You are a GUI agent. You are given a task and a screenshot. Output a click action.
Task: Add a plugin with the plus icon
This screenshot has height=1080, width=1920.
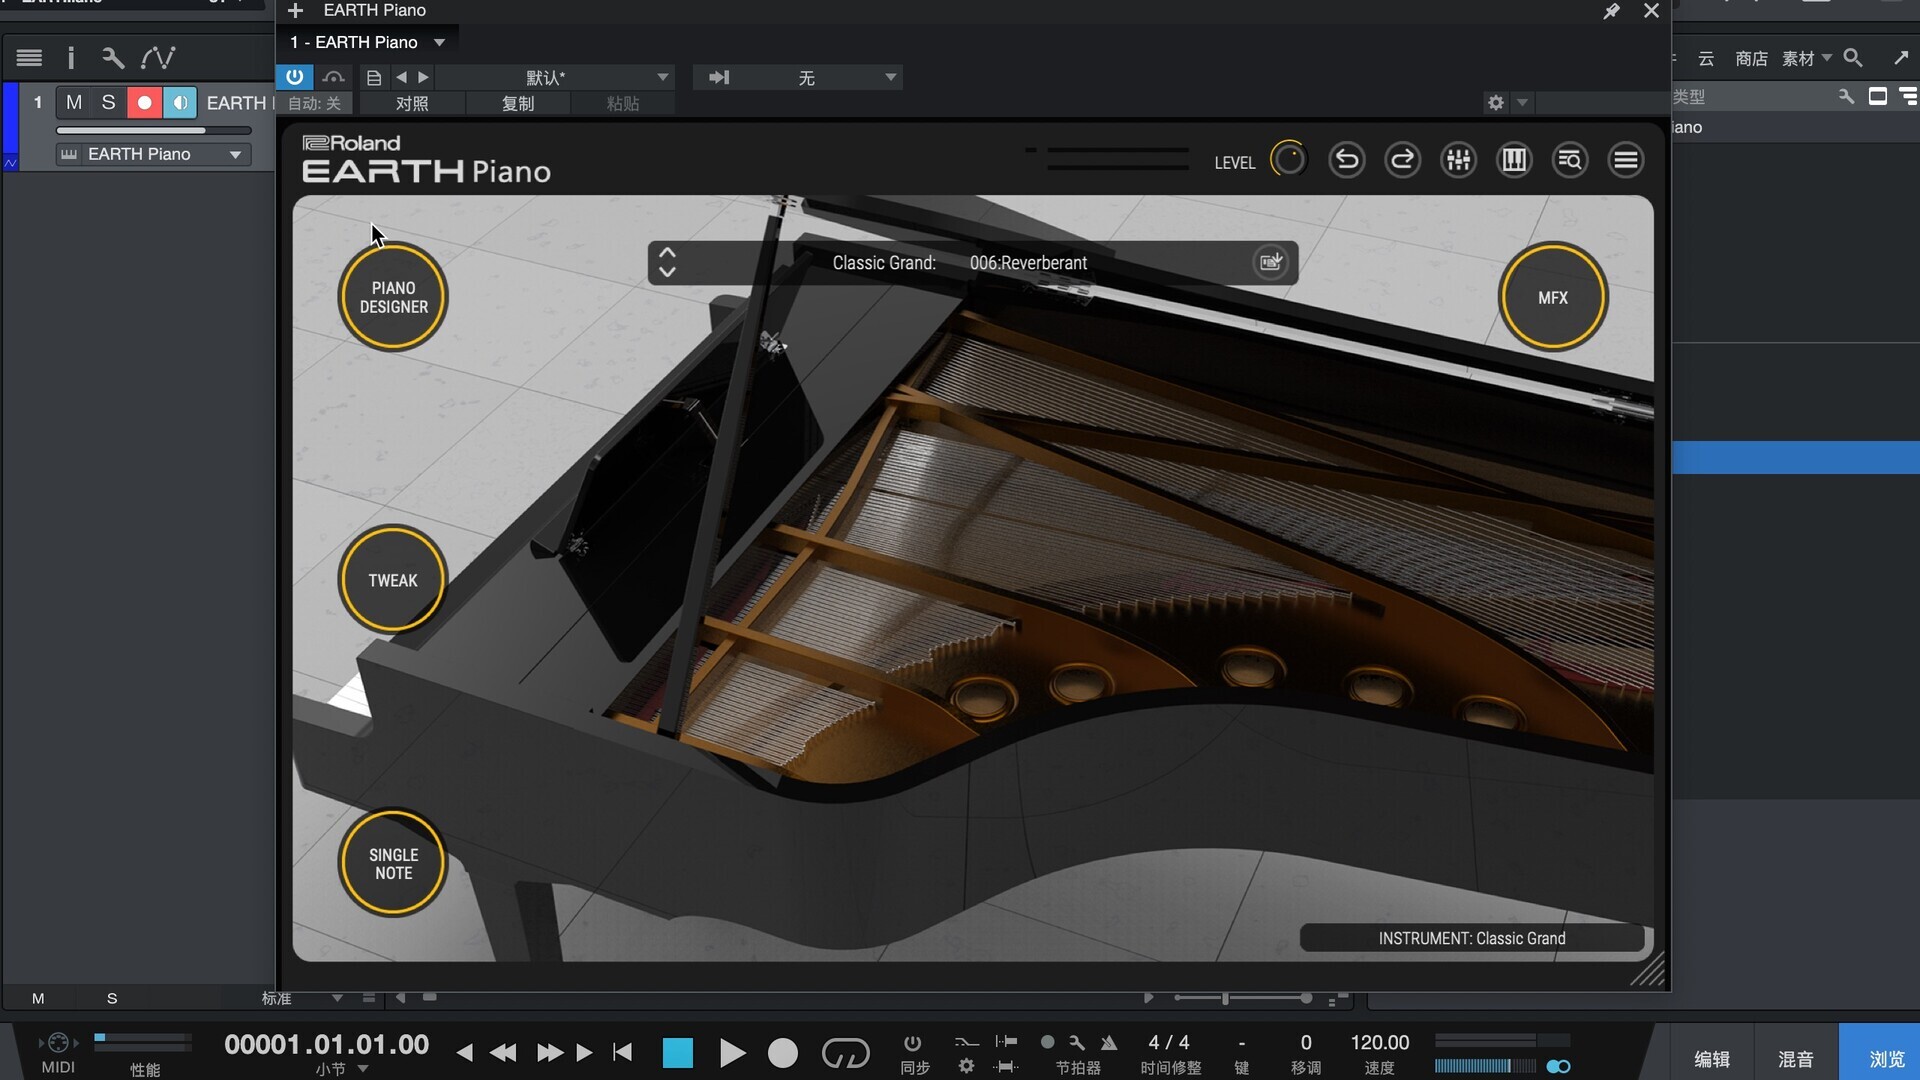[x=295, y=11]
